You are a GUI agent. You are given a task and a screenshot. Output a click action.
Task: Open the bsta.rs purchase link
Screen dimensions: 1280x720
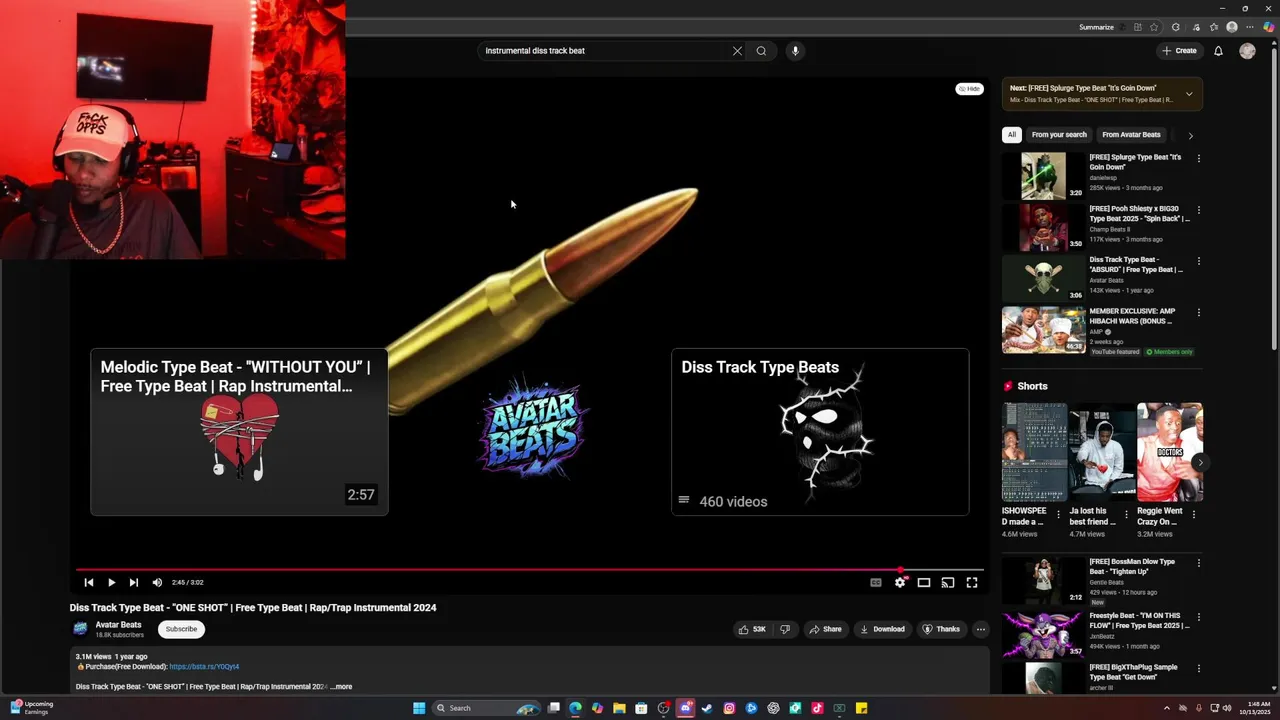204,667
